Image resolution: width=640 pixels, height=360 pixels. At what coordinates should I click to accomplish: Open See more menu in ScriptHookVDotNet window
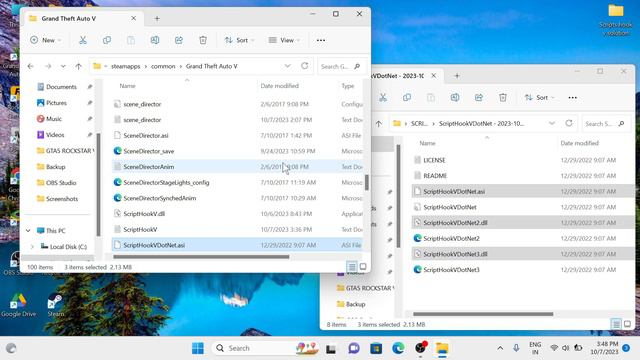573,98
